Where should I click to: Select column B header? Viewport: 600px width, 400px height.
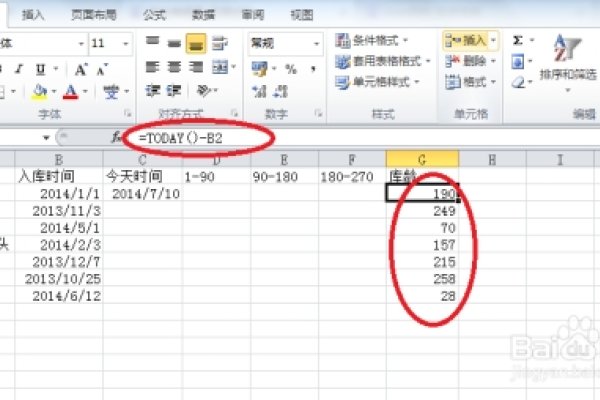(59, 160)
